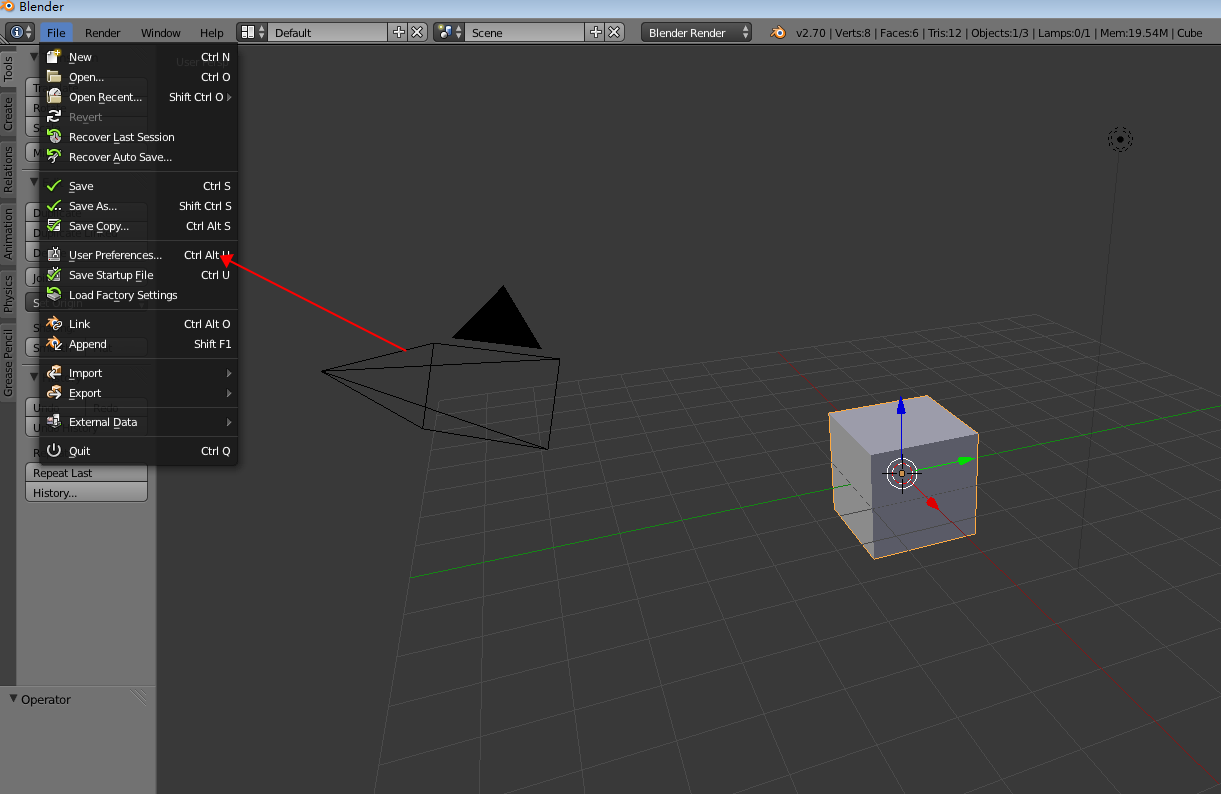Screen dimensions: 1221x794
Task: Click the scene datablock icon beside Scene
Action: pyautogui.click(x=443, y=31)
